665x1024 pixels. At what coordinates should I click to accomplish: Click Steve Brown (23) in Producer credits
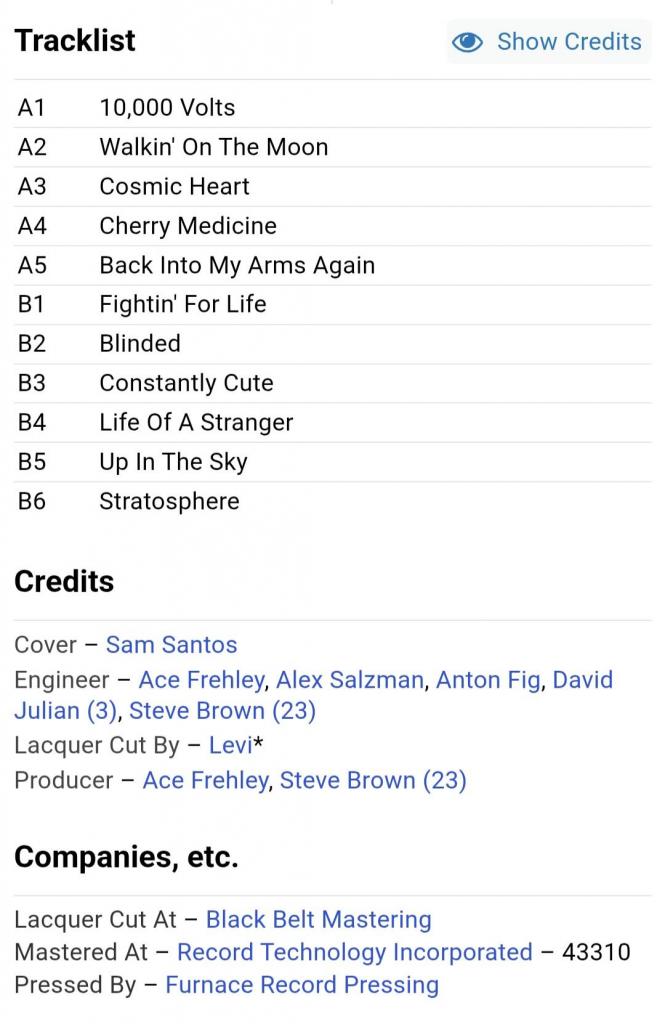[373, 780]
